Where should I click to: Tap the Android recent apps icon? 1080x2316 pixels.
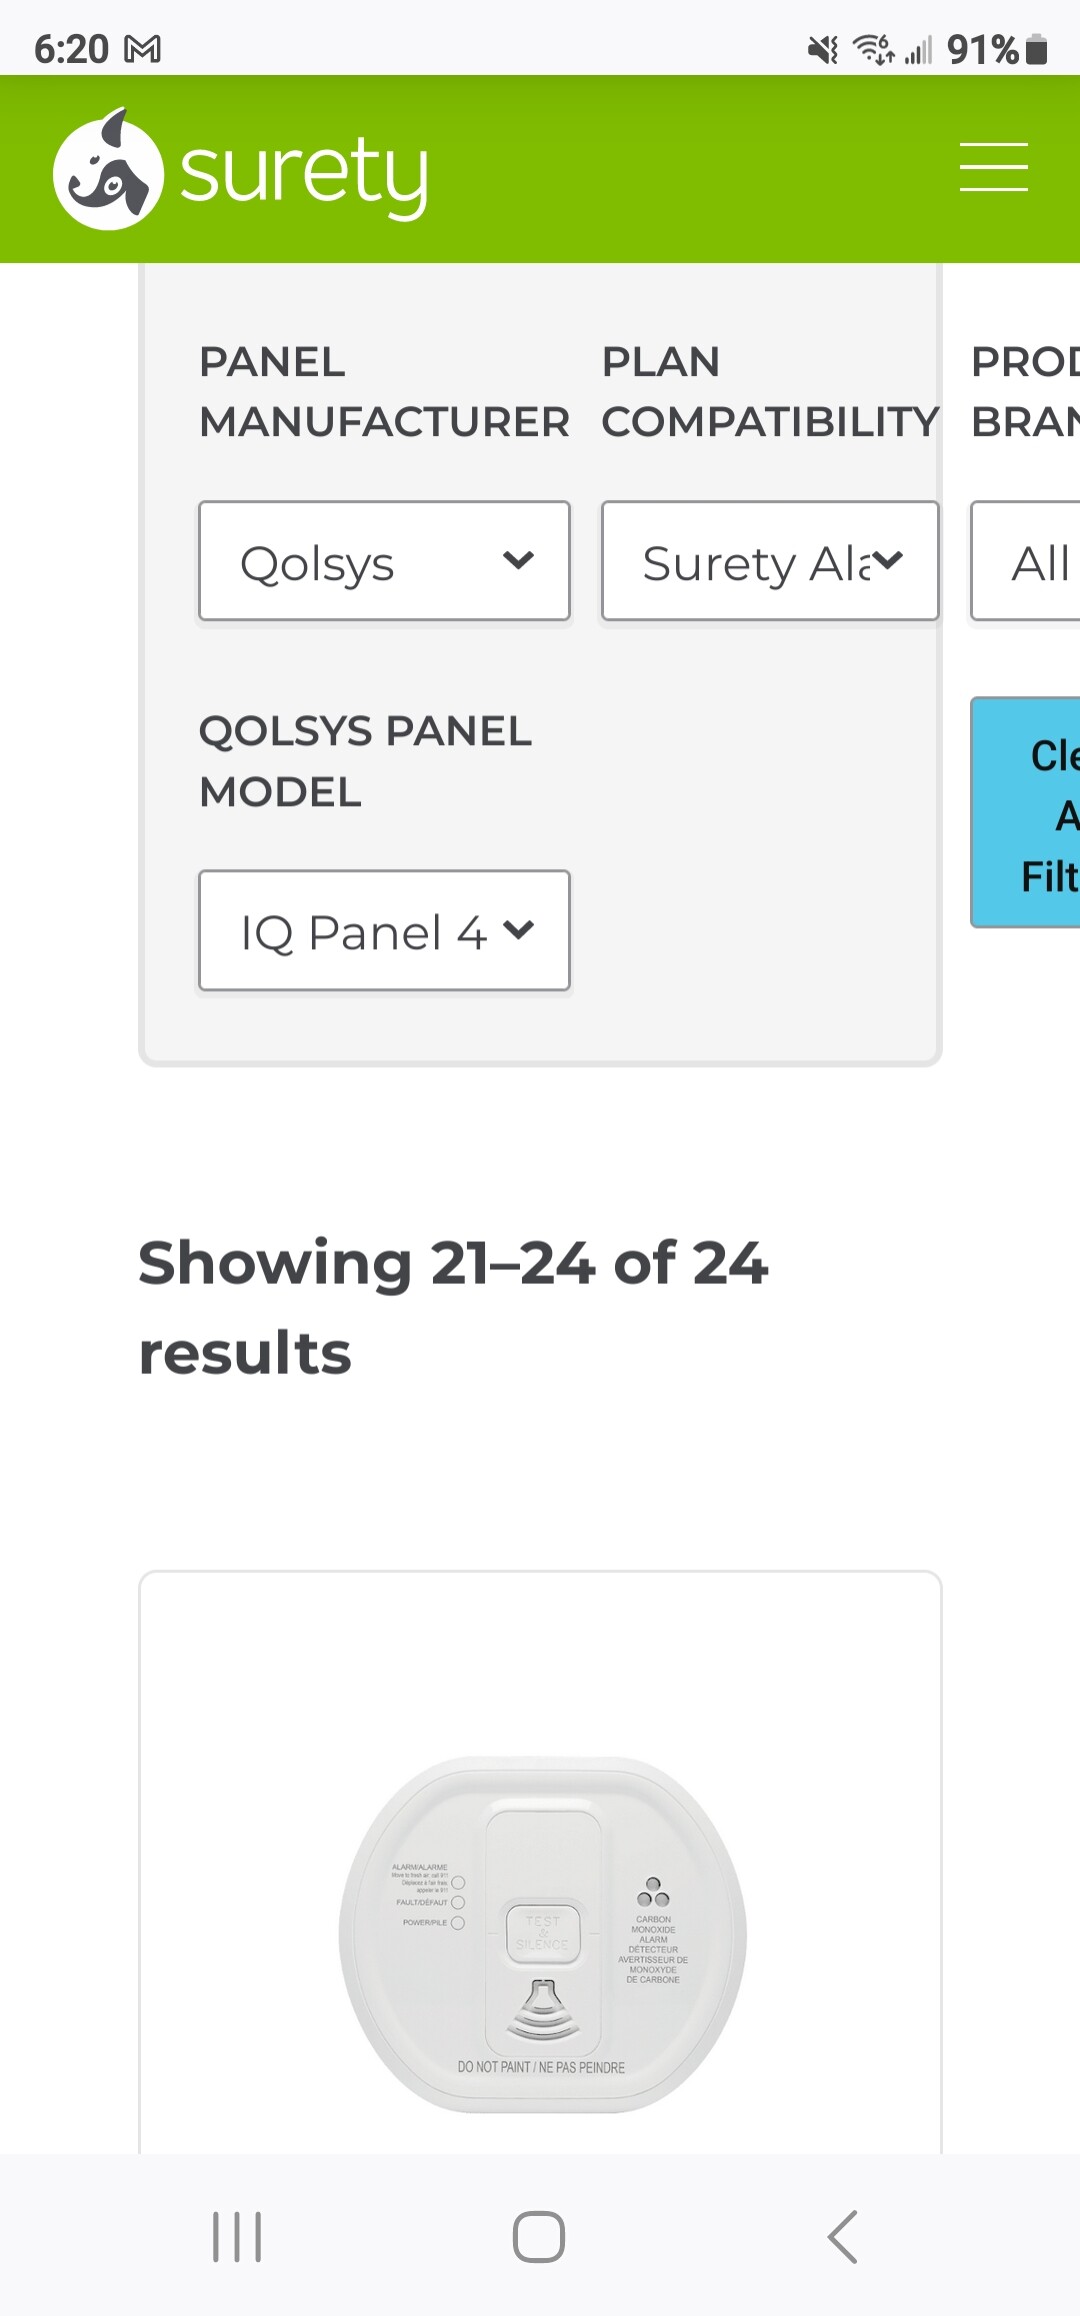237,2237
